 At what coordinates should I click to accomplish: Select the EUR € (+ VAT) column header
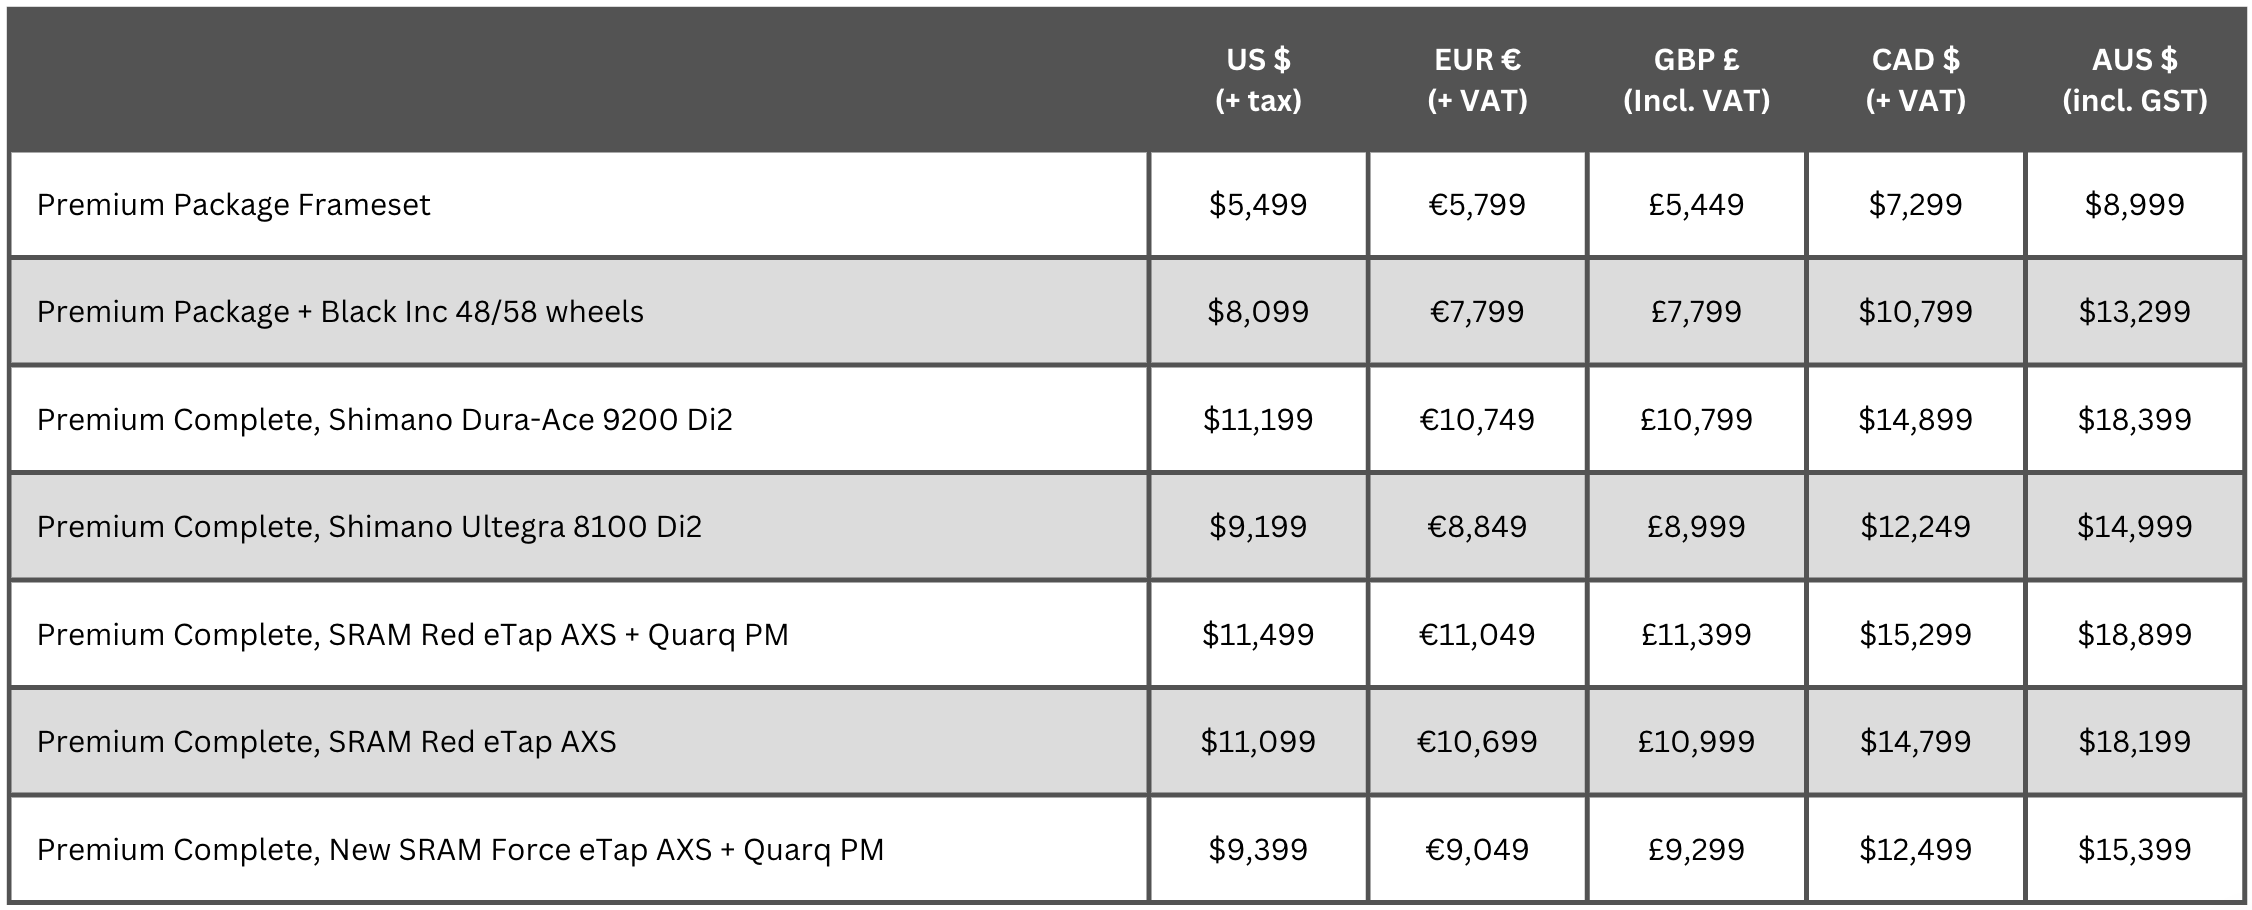(1477, 80)
